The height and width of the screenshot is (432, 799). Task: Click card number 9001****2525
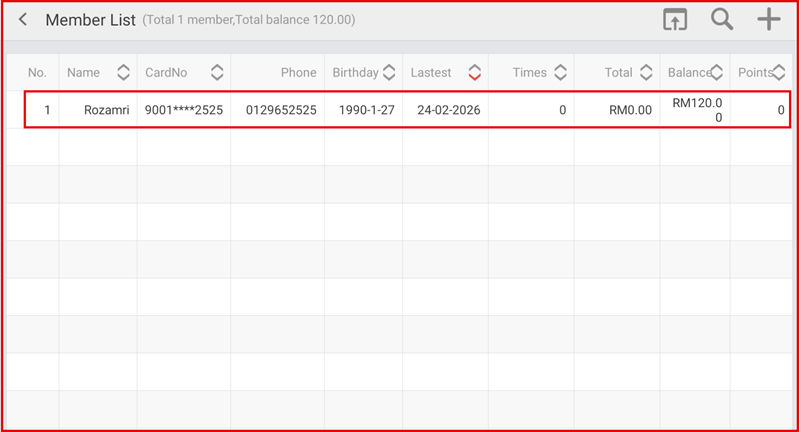tap(183, 110)
